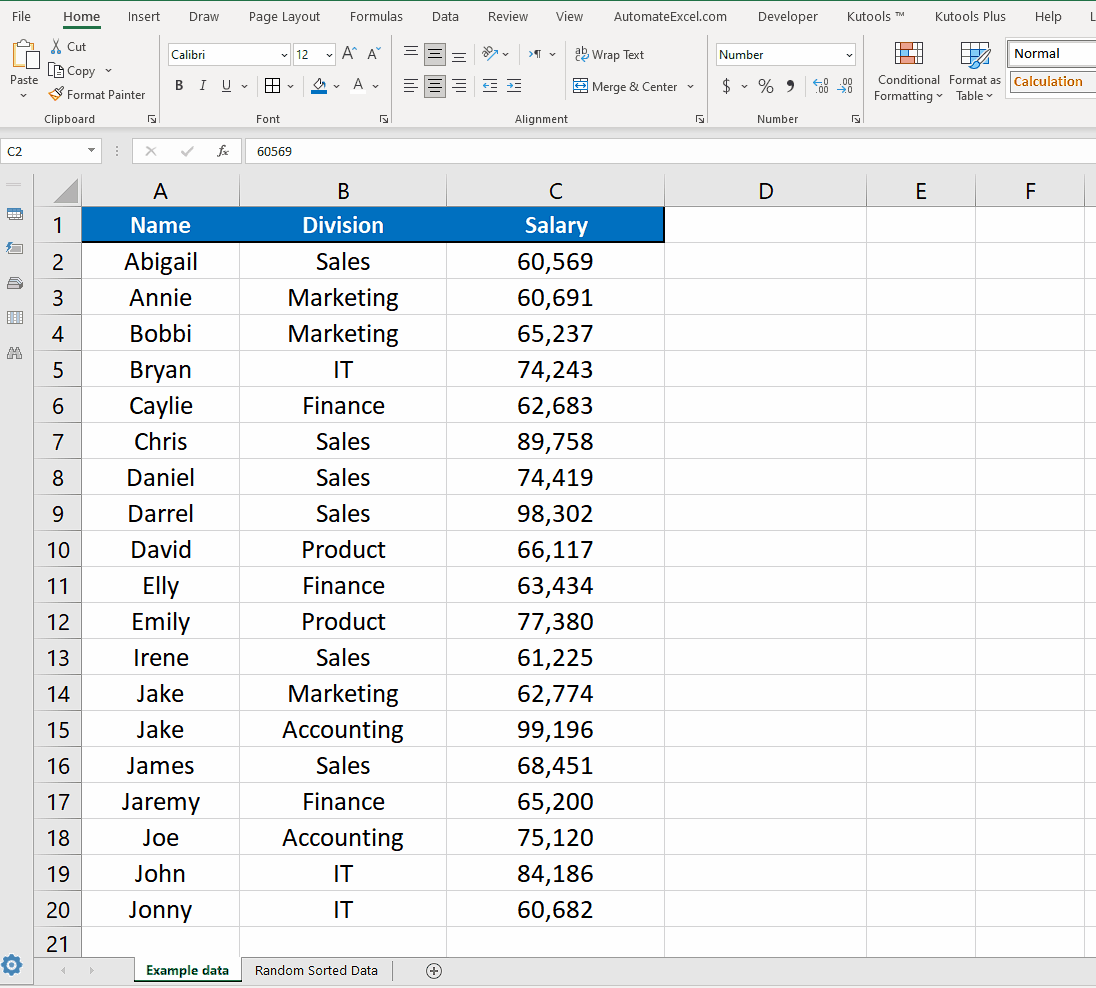Click the new sheet plus button
This screenshot has width=1096, height=988.
[434, 970]
